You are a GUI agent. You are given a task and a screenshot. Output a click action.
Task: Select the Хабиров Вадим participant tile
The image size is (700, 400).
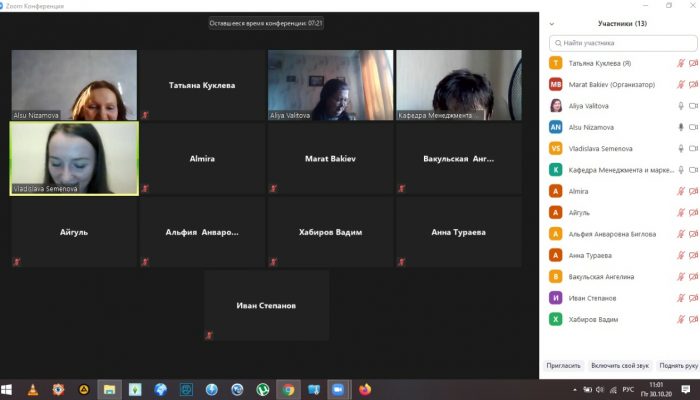pyautogui.click(x=330, y=232)
